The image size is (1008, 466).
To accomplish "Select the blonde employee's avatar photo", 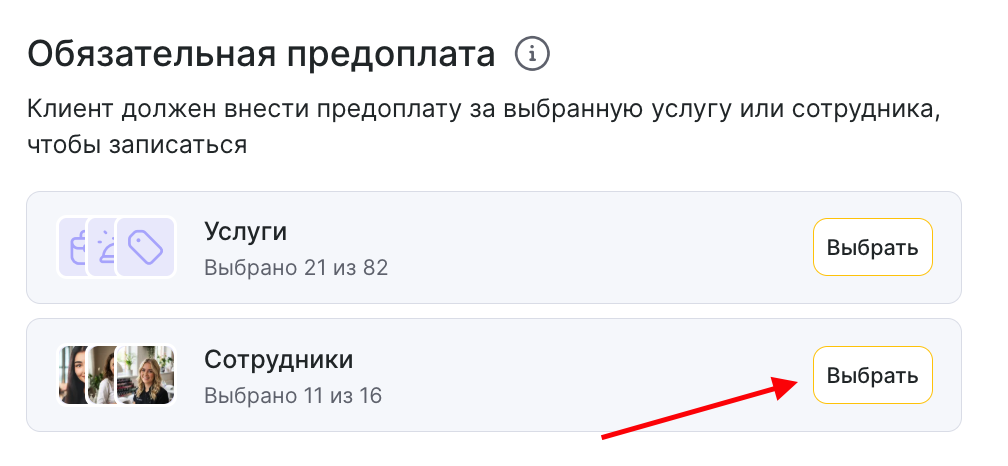I will (146, 375).
